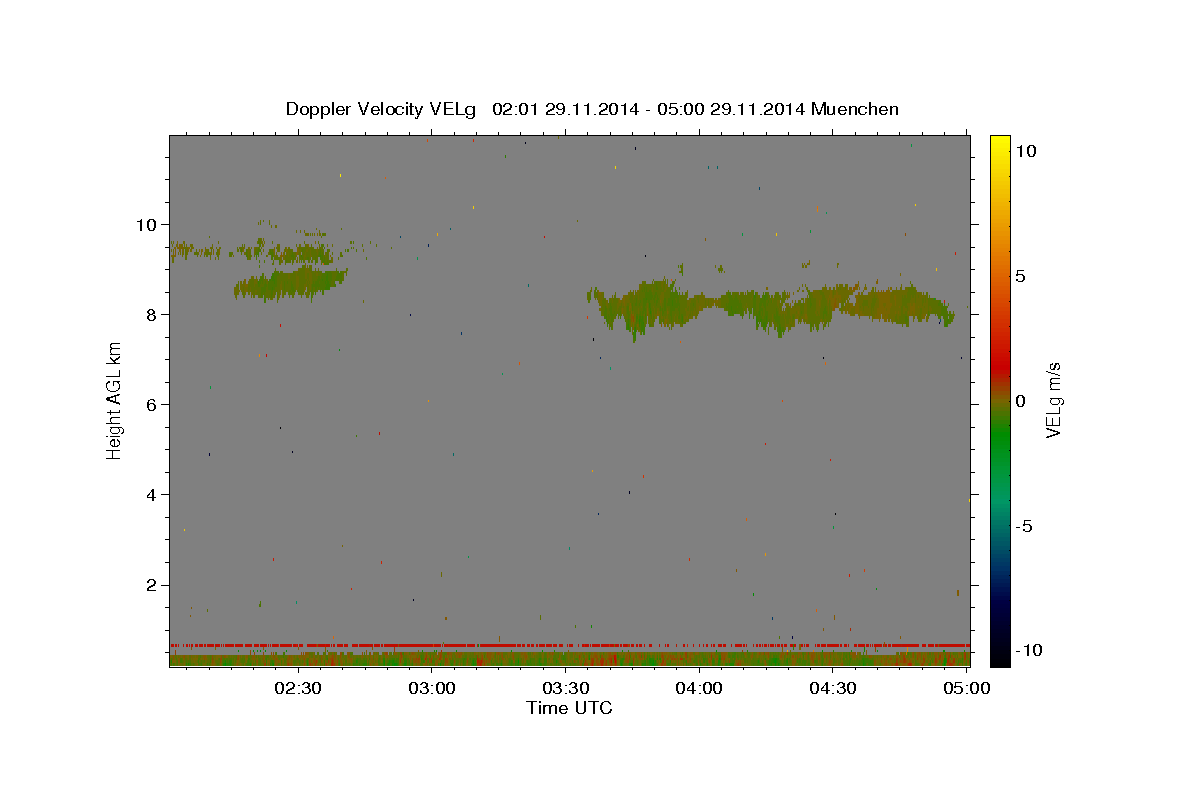The height and width of the screenshot is (800, 1200).
Task: Click the cloud echo near 02:30 at 8.5 km
Action: point(291,284)
